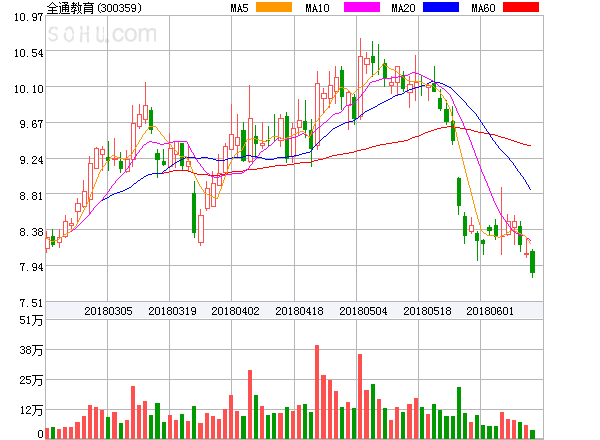Click the tallest red volume bar
The image size is (600, 440).
pos(317,392)
